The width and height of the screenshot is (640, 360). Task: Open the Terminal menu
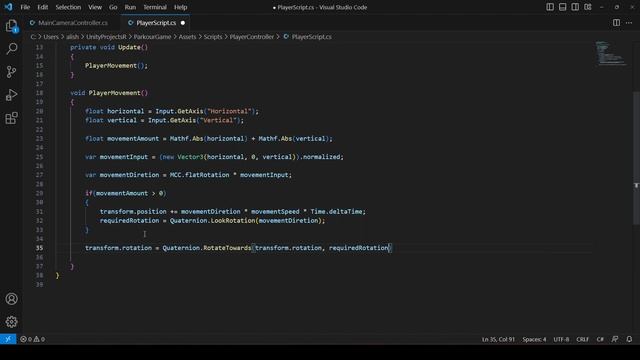click(155, 7)
